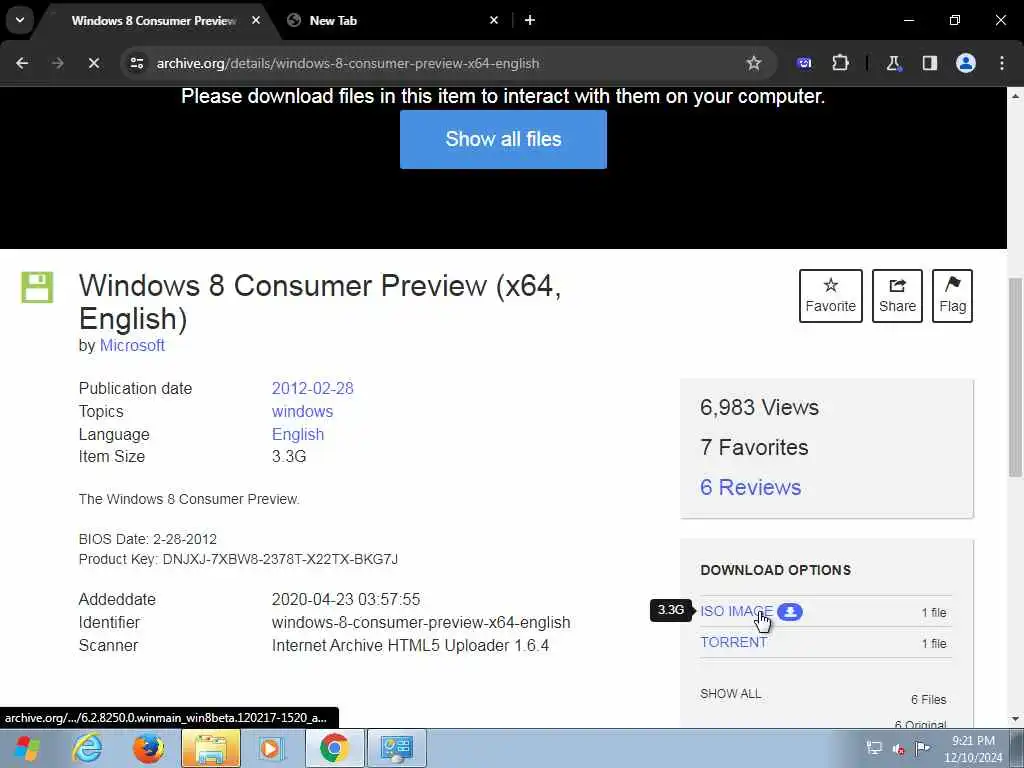
Task: Click SHOW ALL download options
Action: (x=730, y=694)
